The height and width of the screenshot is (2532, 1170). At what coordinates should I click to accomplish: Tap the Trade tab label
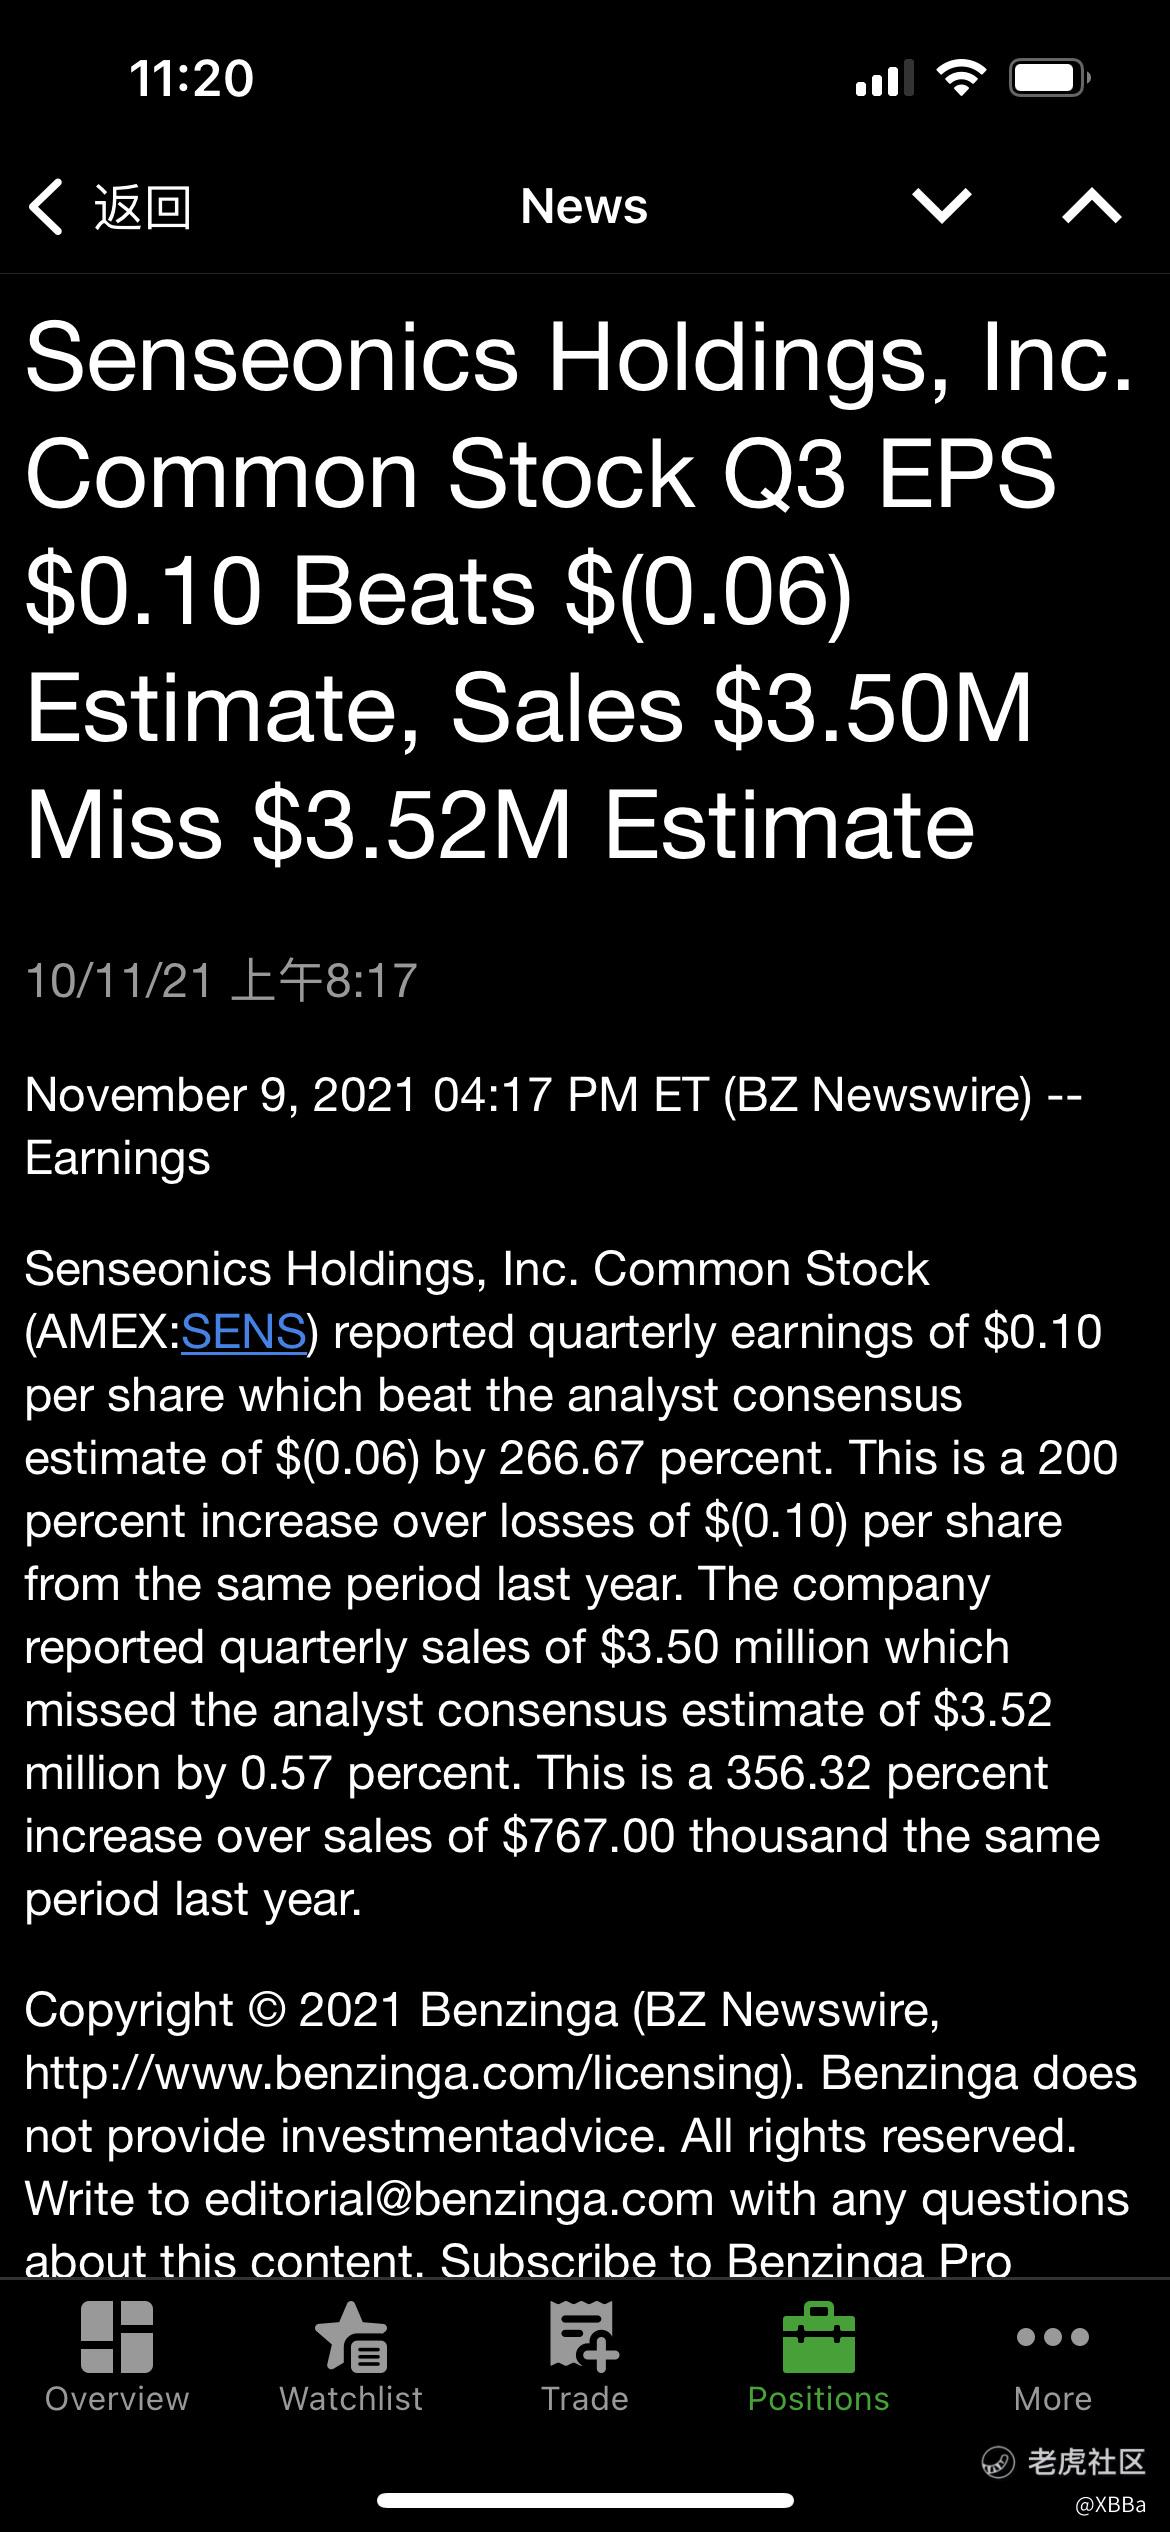(584, 2399)
